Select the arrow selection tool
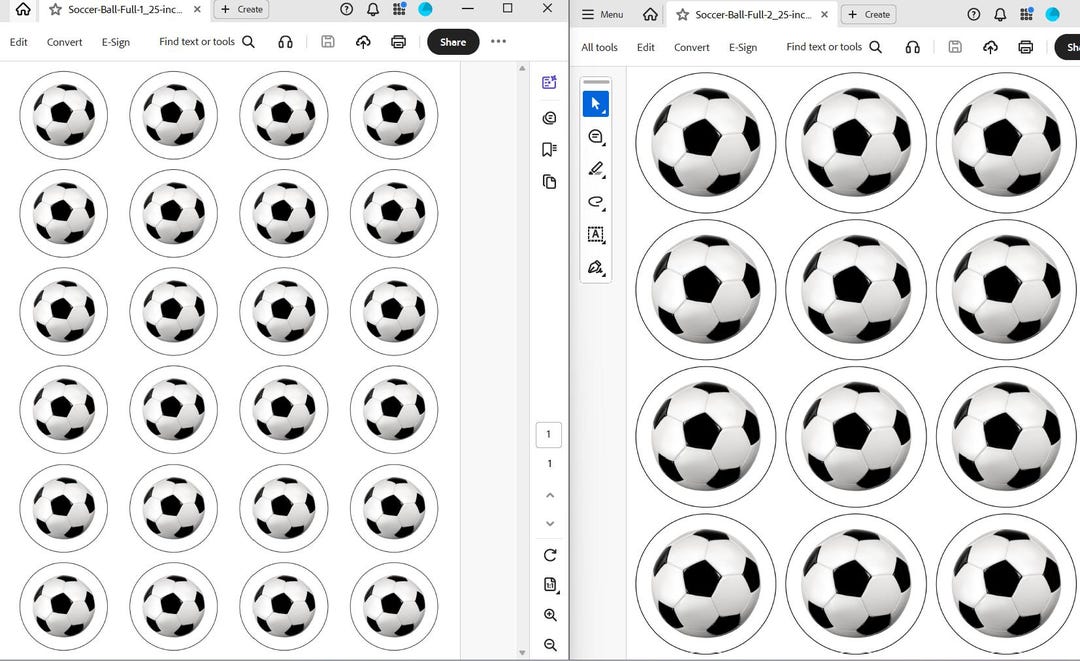 coord(596,104)
